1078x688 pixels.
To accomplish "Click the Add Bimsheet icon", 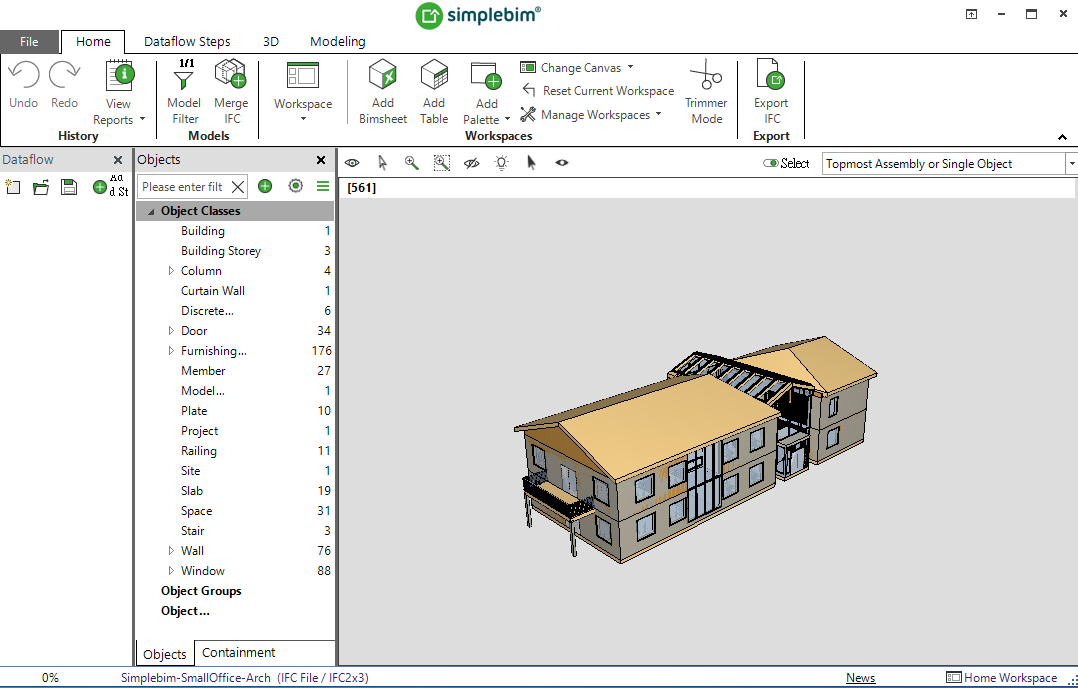I will tap(383, 76).
